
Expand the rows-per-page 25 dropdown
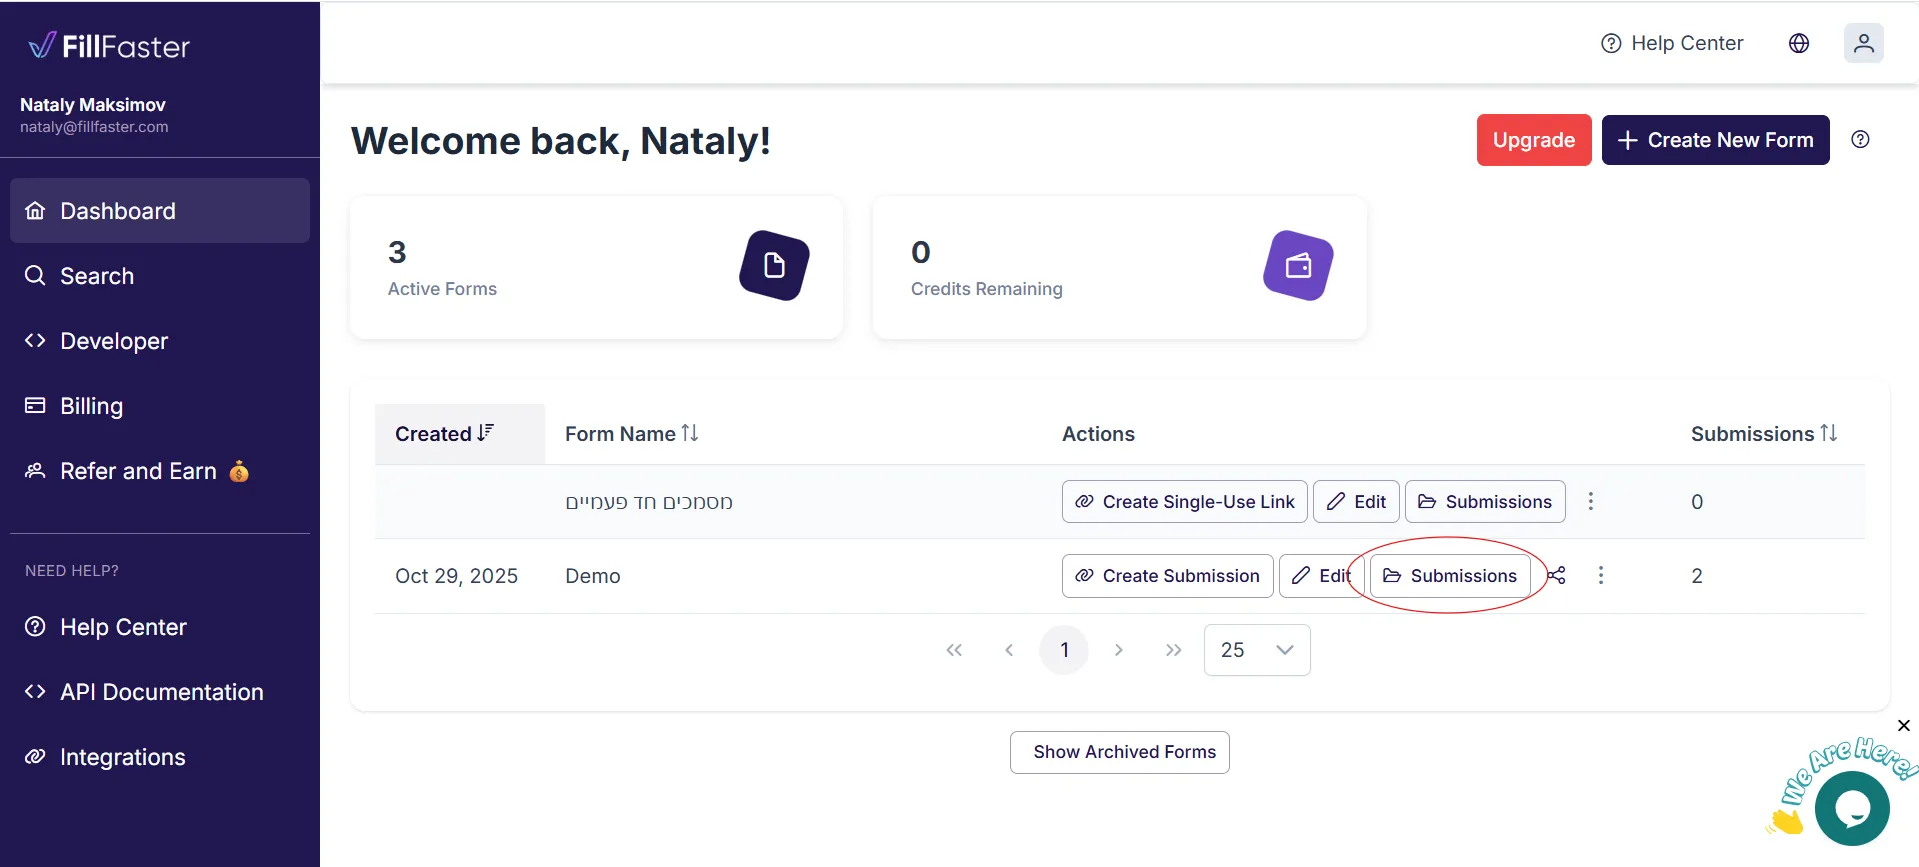(x=1257, y=650)
